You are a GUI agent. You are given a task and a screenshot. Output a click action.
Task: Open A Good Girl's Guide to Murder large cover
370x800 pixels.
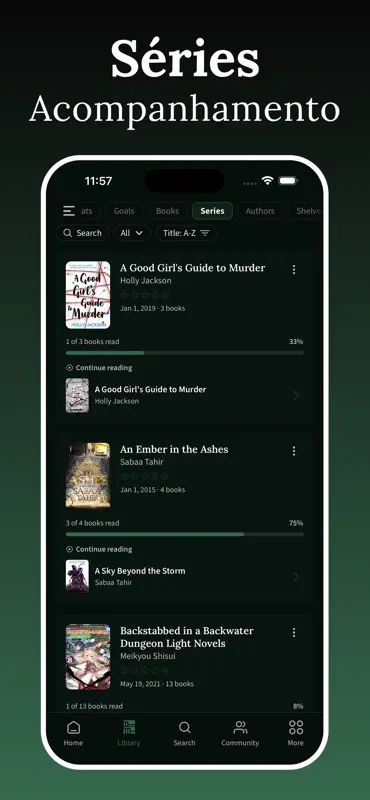click(x=88, y=295)
